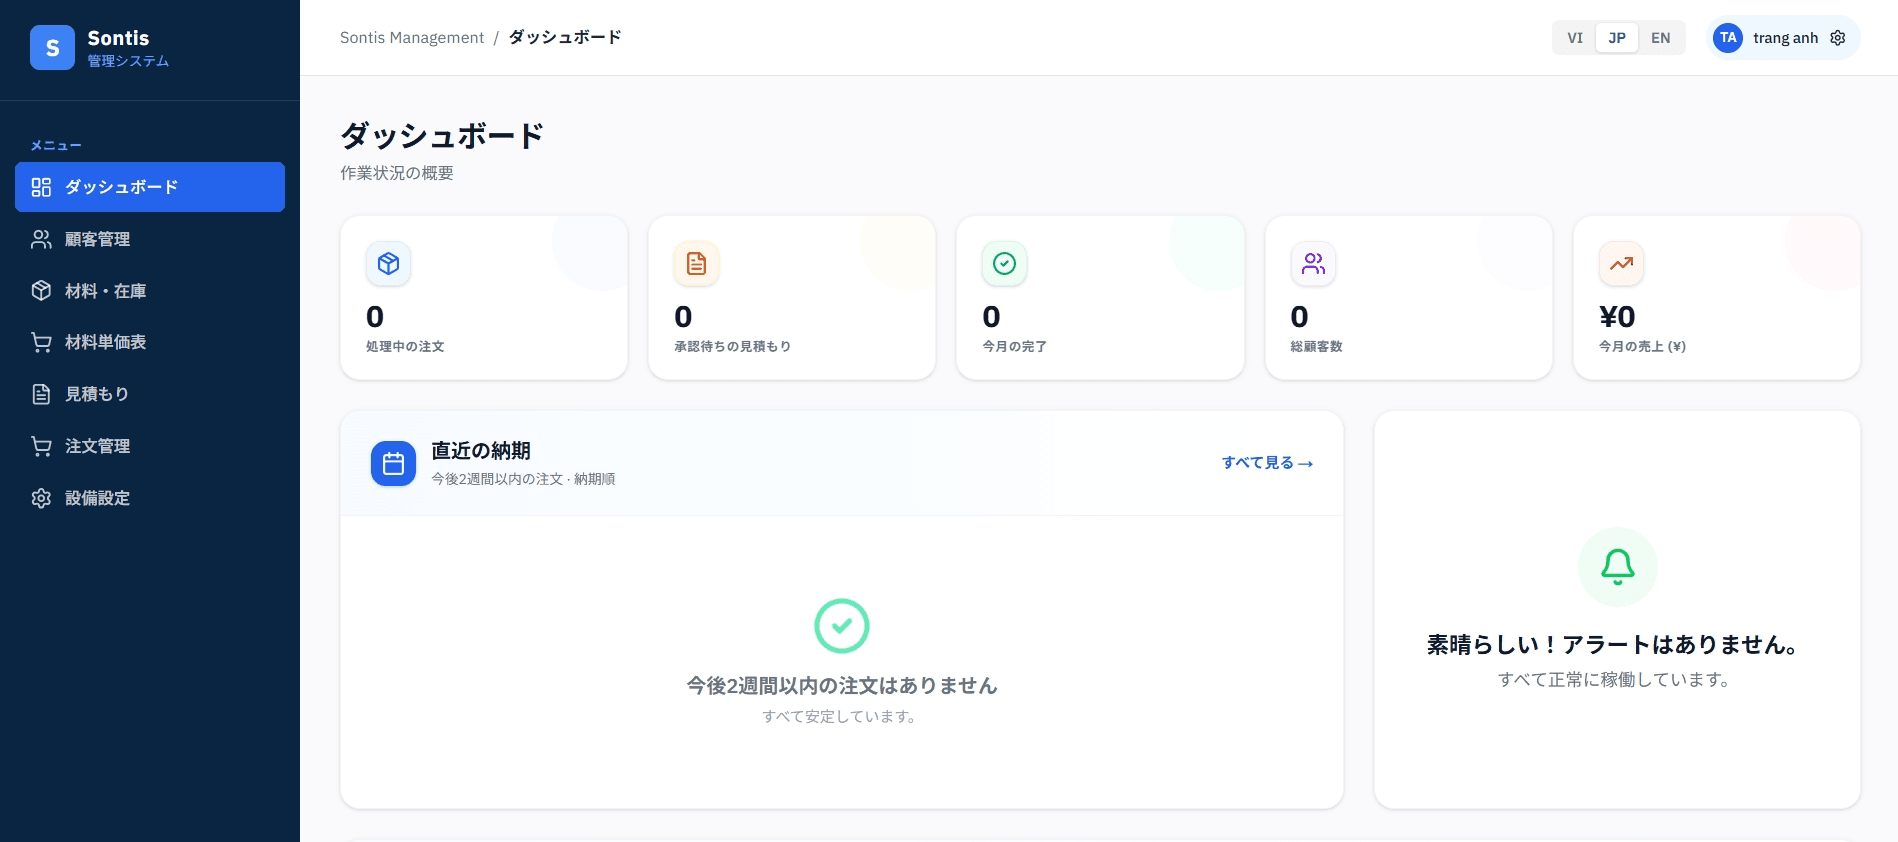The height and width of the screenshot is (842, 1898).
Task: Click the 設備設定 gear icon
Action: pos(41,498)
